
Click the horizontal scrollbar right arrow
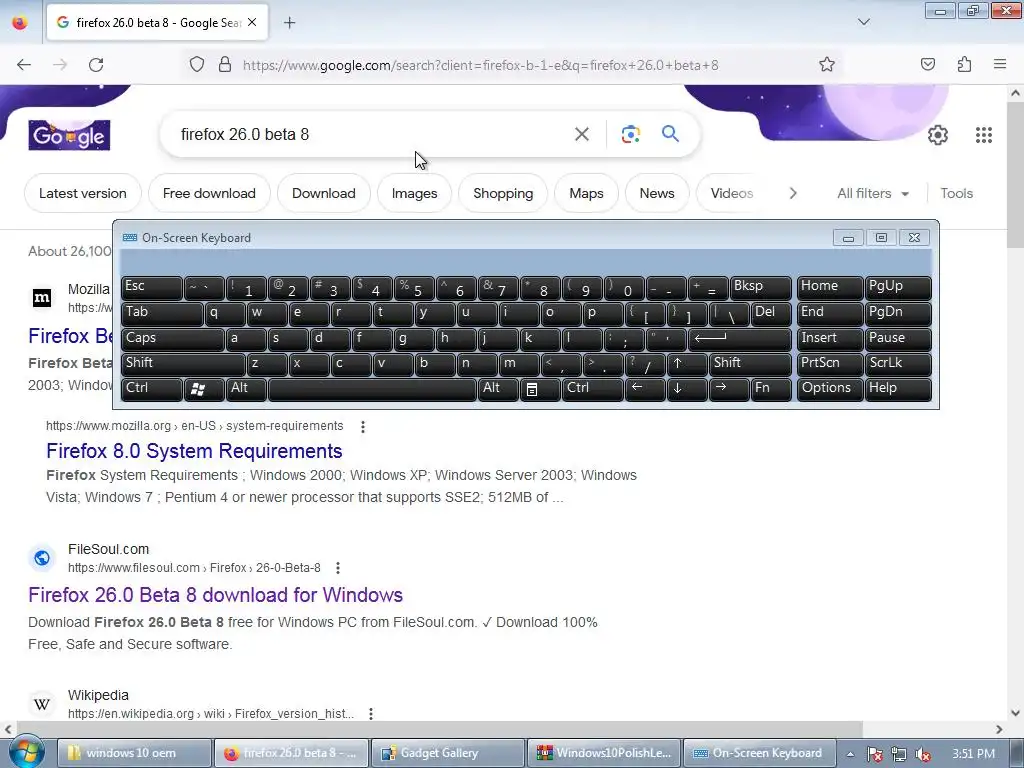[999, 729]
